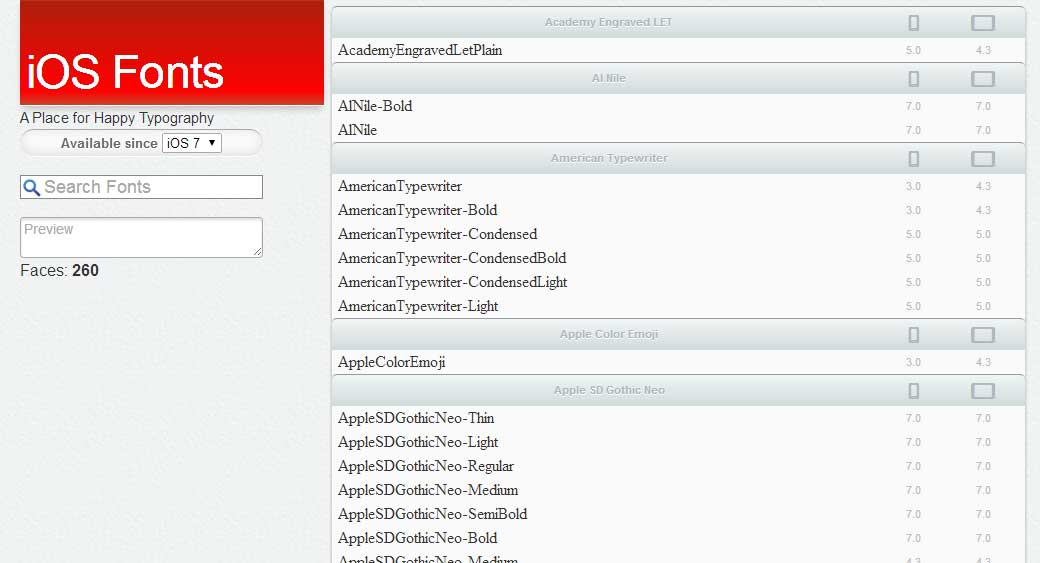Click the iPhone icon in Al Nile header
Screen dimensions: 1040x563
(x=913, y=79)
